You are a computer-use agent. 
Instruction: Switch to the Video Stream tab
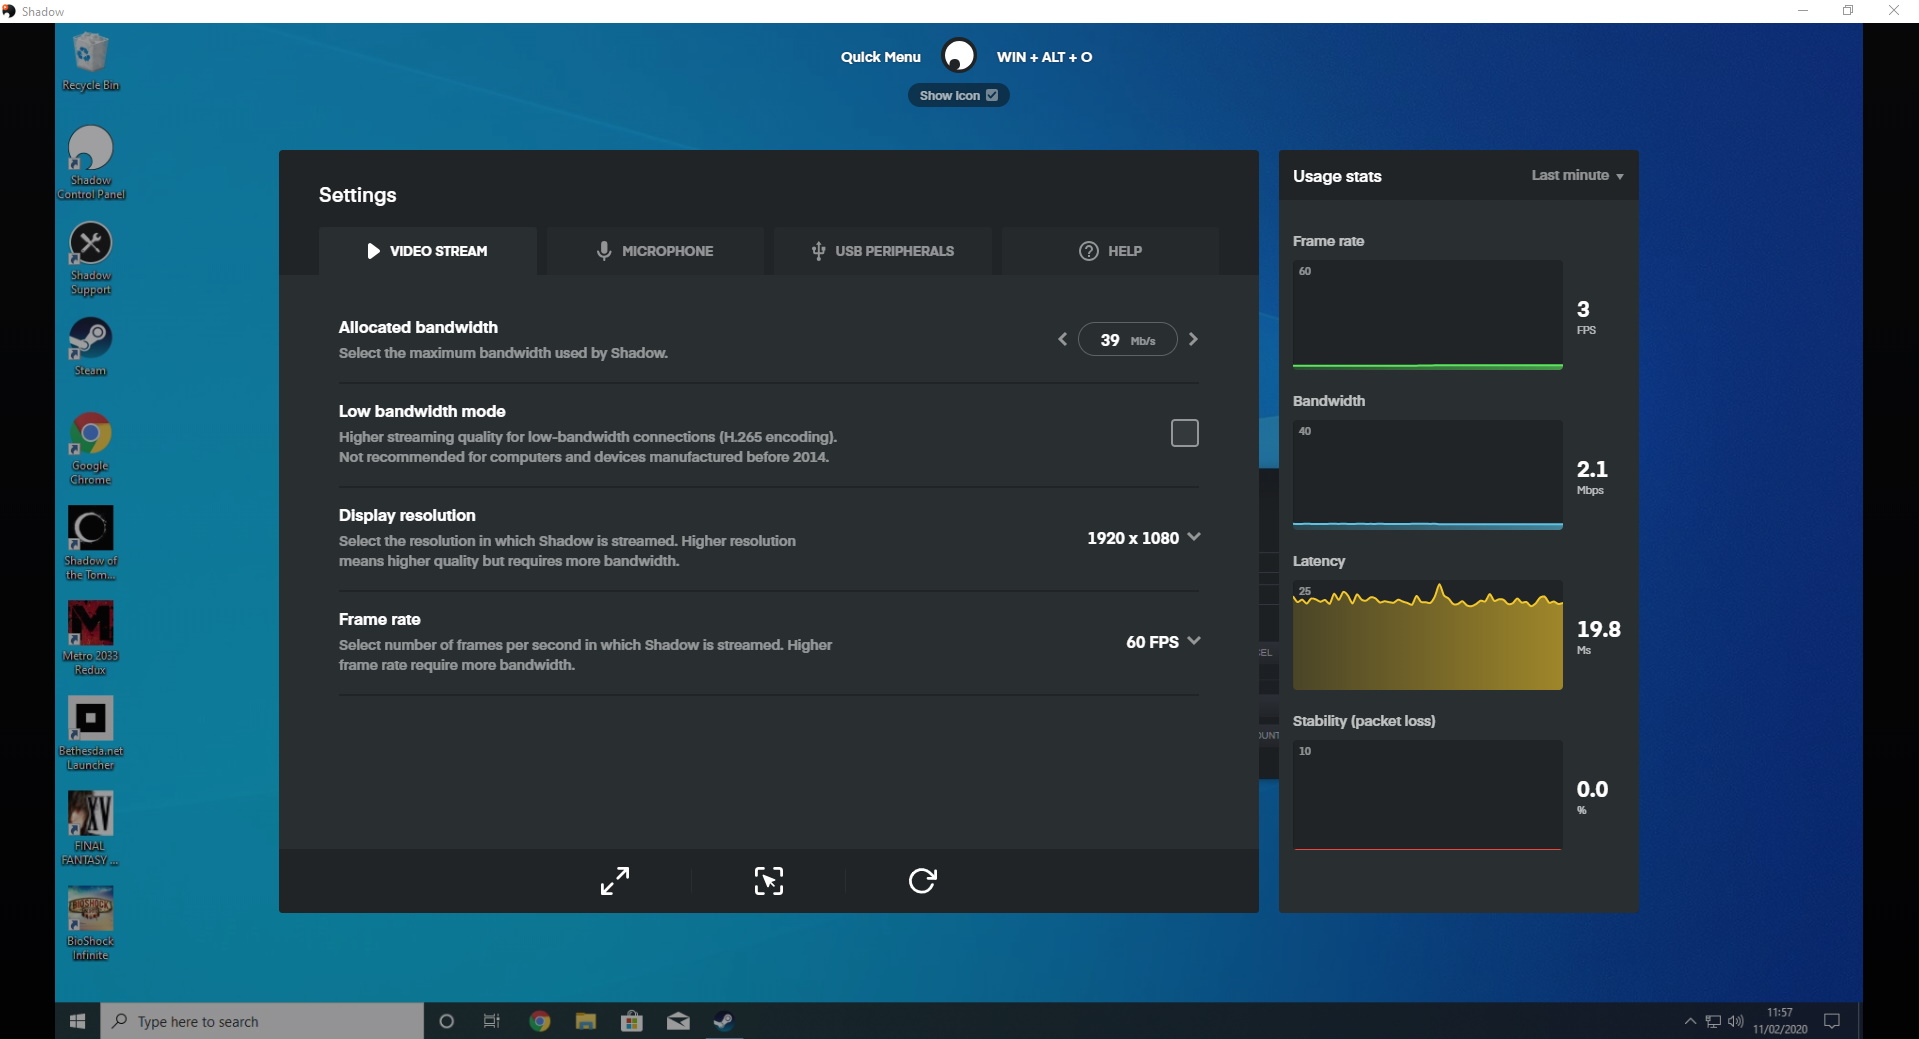click(428, 251)
